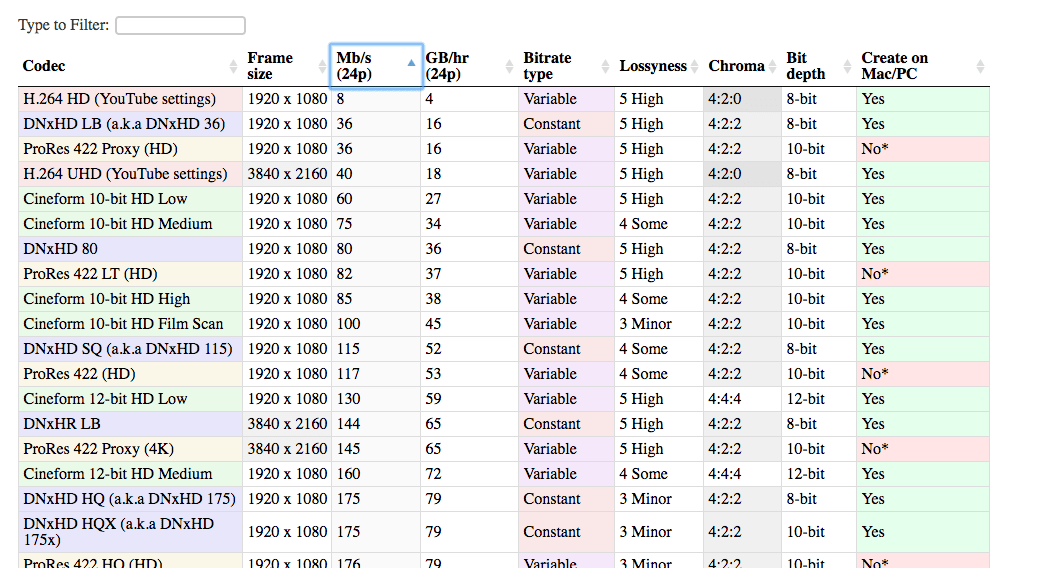Select the ProRes 422 Proxy (HD) codec cell
This screenshot has height=568, width=1037.
click(x=99, y=149)
